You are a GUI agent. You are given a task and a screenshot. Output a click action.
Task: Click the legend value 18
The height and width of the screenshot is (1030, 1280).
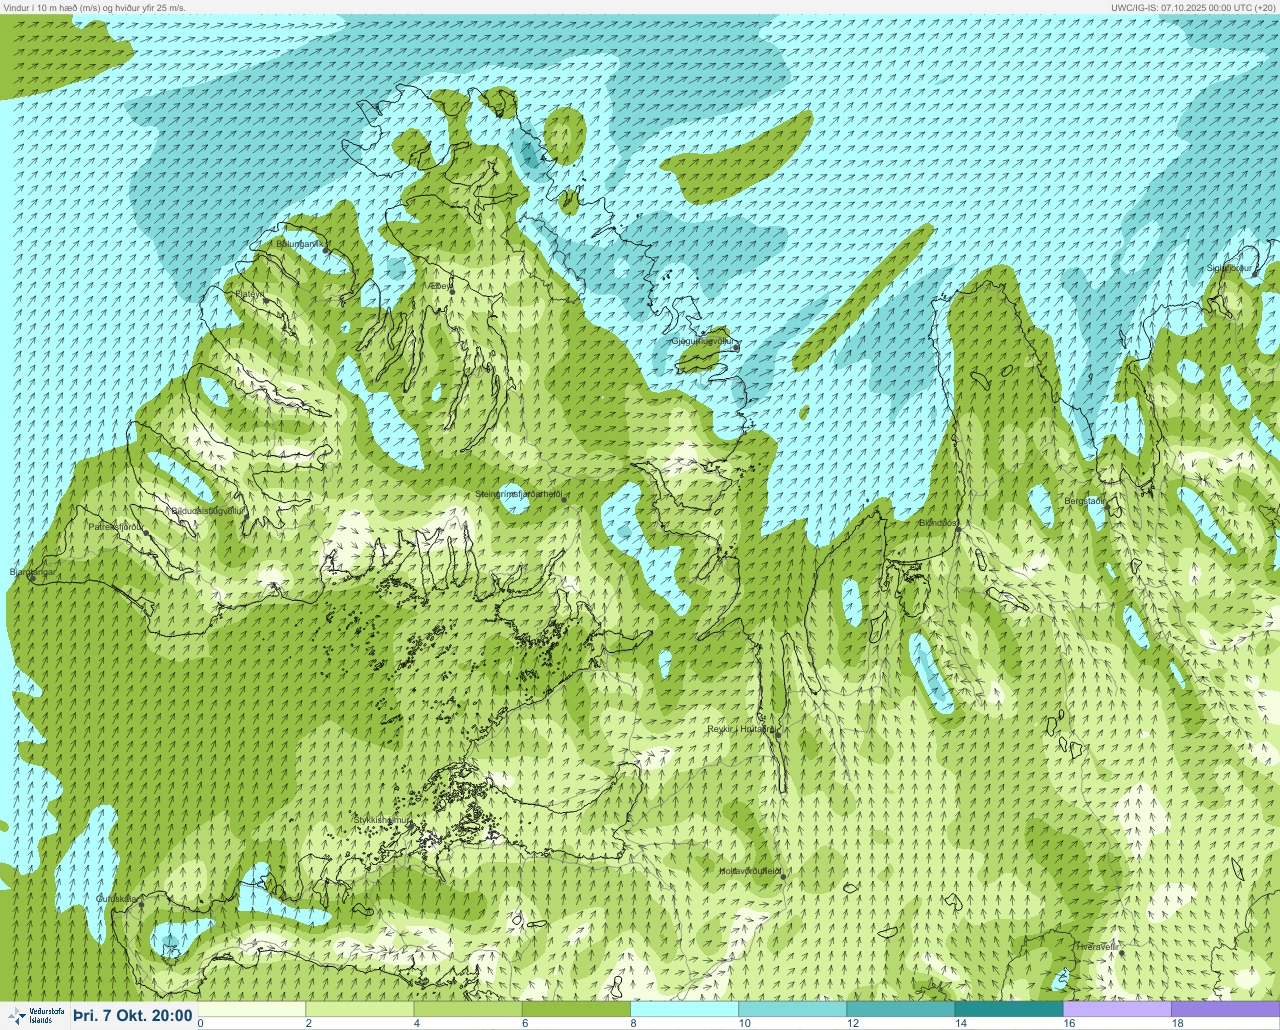point(1178,1023)
